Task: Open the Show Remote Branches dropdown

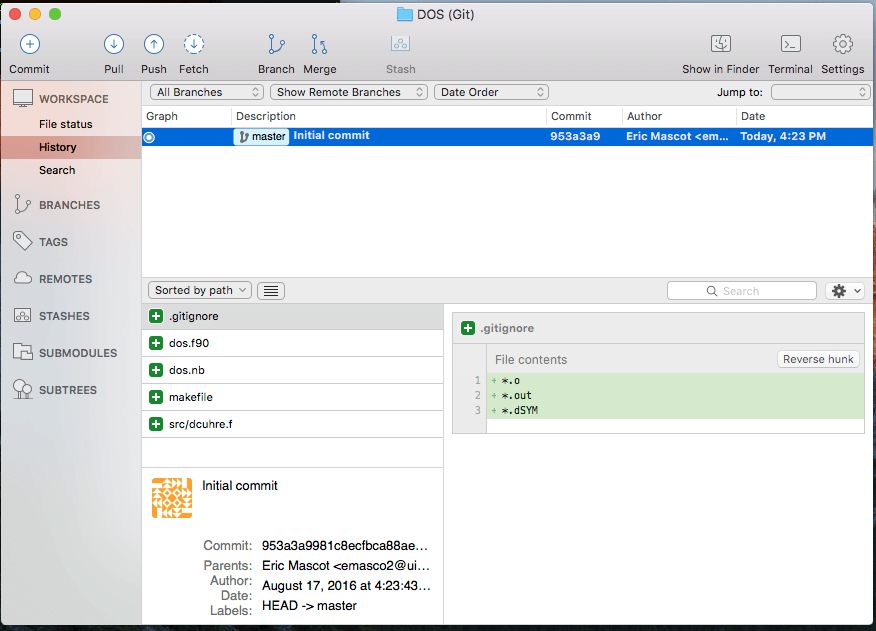Action: [x=349, y=92]
